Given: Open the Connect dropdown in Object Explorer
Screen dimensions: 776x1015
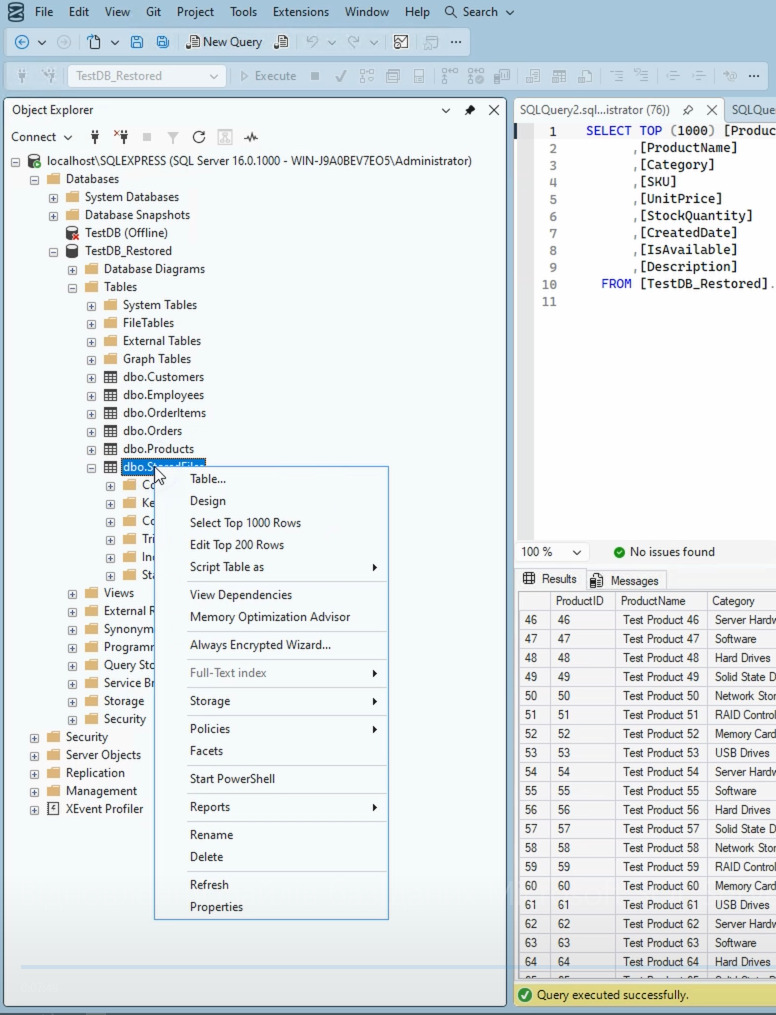Looking at the screenshot, I should 41,137.
